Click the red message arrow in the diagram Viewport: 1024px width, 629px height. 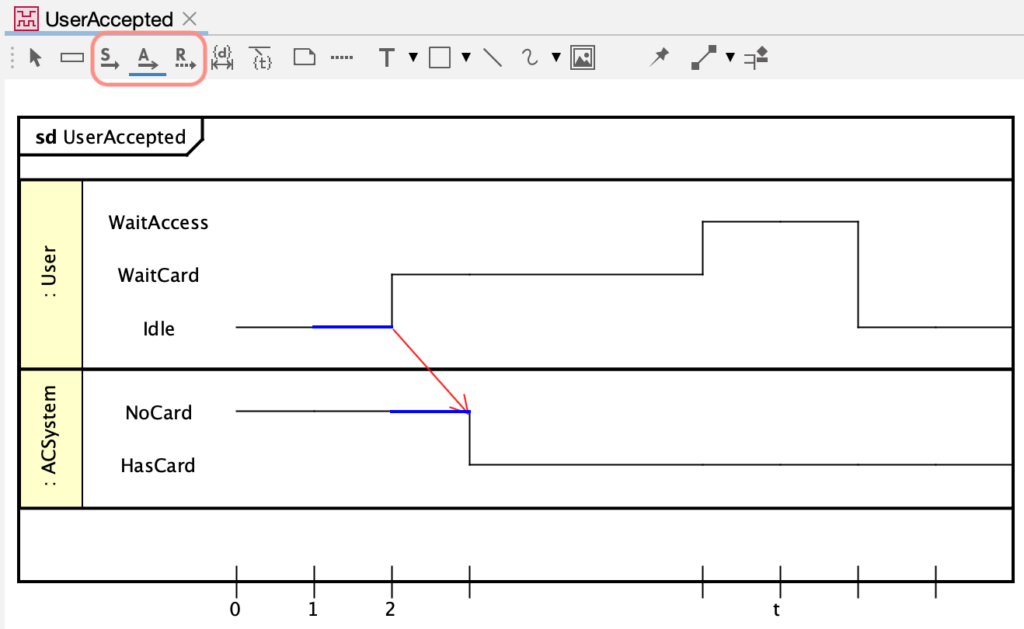(428, 367)
